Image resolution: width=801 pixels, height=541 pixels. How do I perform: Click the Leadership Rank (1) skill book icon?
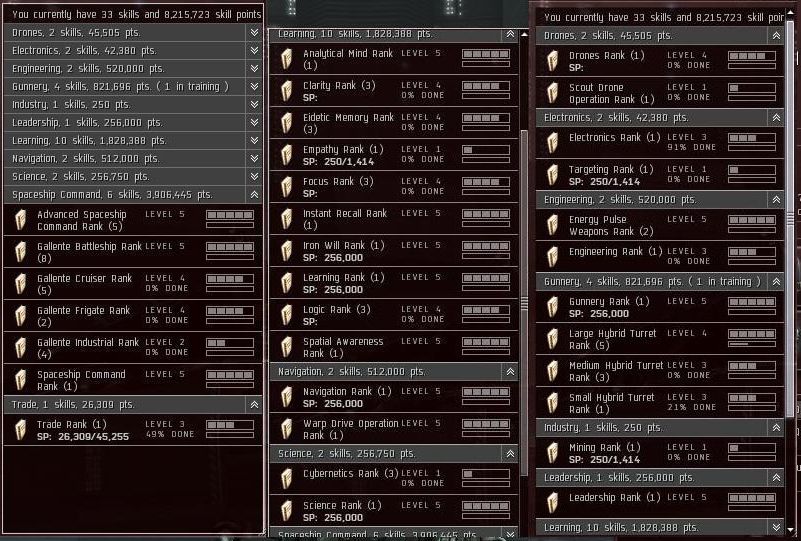(x=553, y=503)
